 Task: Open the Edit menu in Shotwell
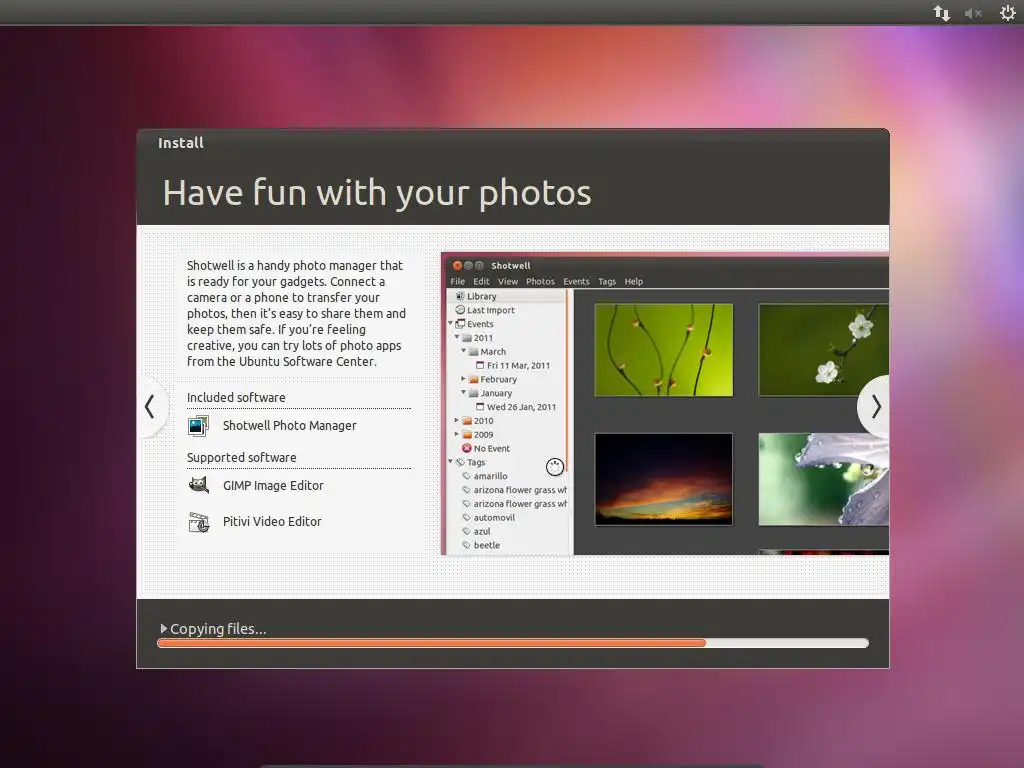[481, 281]
